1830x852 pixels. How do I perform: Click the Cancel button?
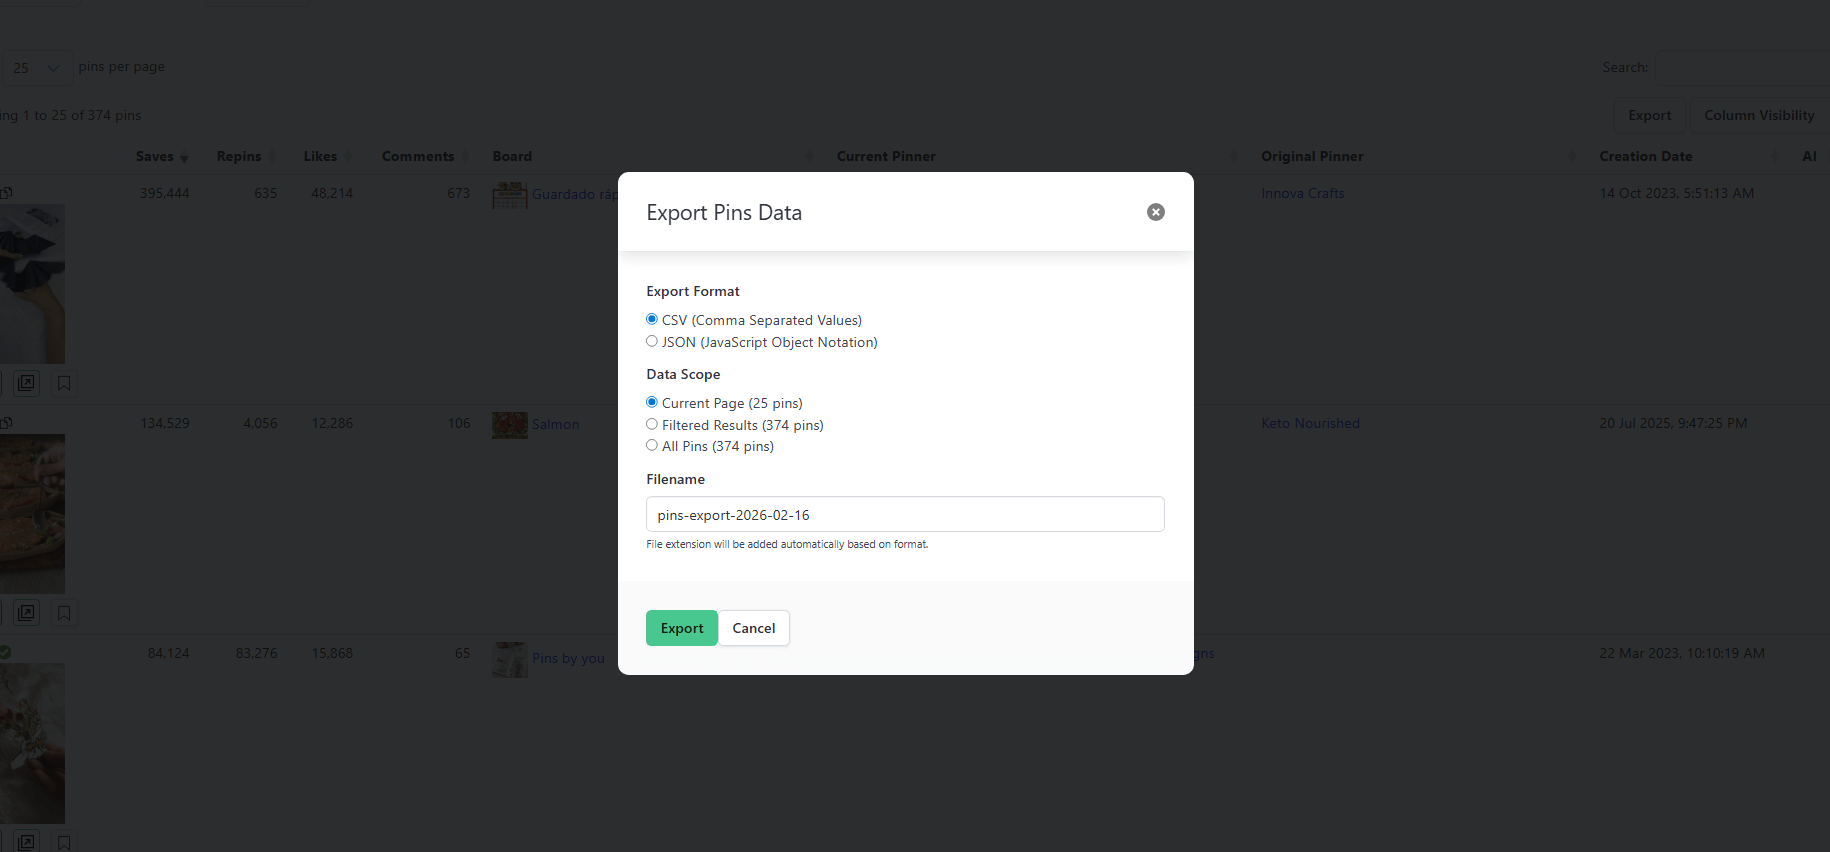(753, 628)
